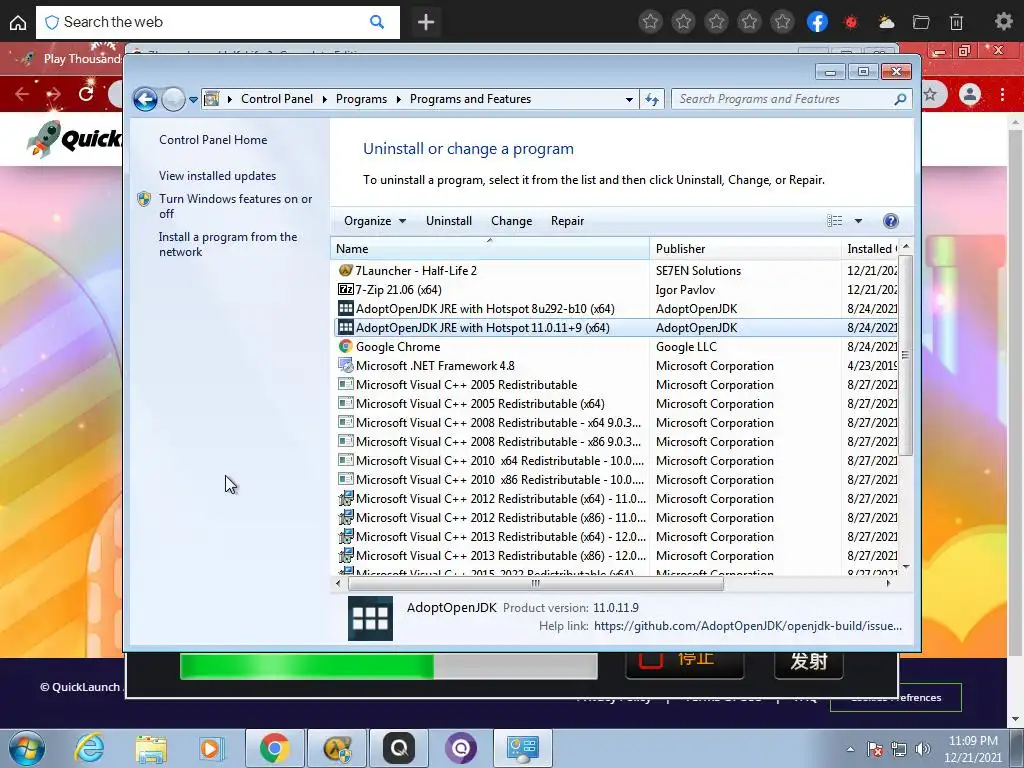Open Turn Windows features on or off
Image resolution: width=1024 pixels, height=768 pixels.
(x=235, y=206)
